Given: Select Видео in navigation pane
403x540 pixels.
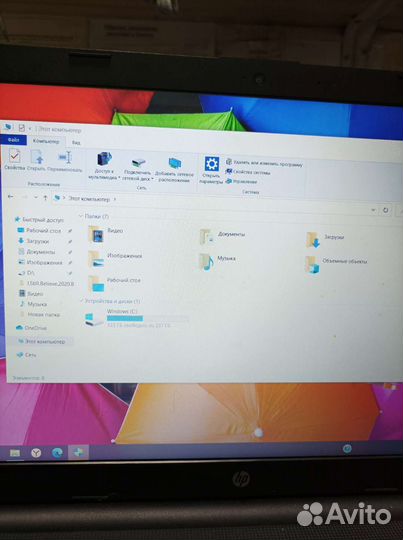Looking at the screenshot, I should pos(31,294).
